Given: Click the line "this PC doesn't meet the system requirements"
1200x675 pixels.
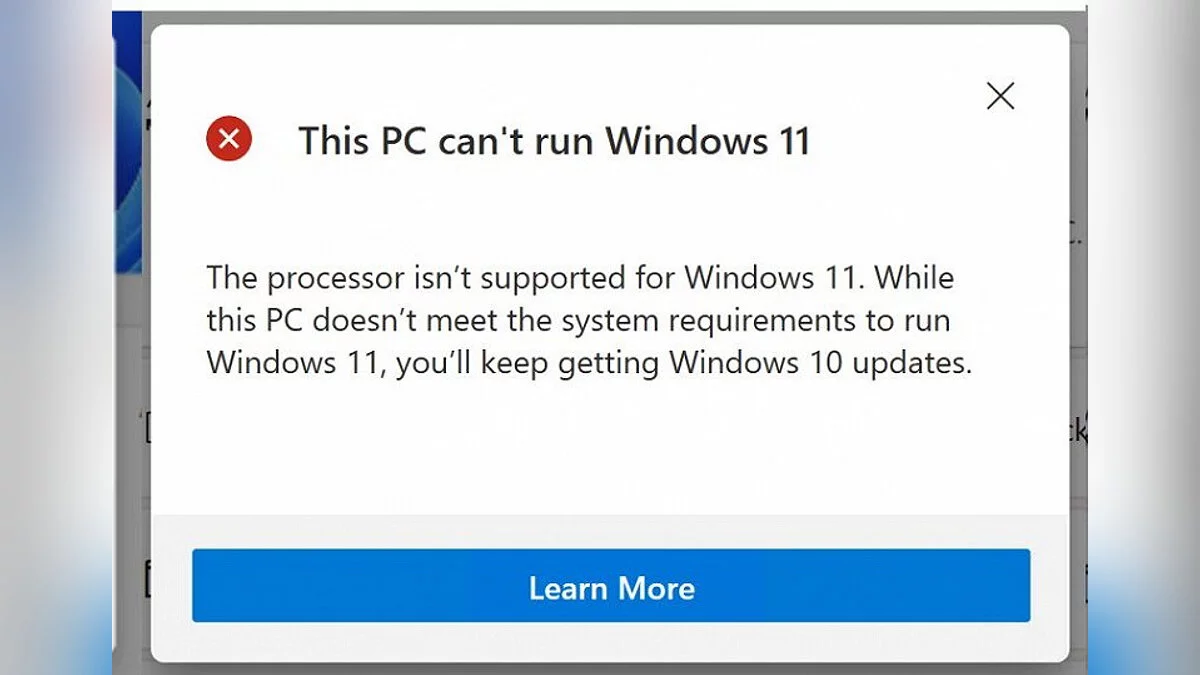Looking at the screenshot, I should 578,319.
